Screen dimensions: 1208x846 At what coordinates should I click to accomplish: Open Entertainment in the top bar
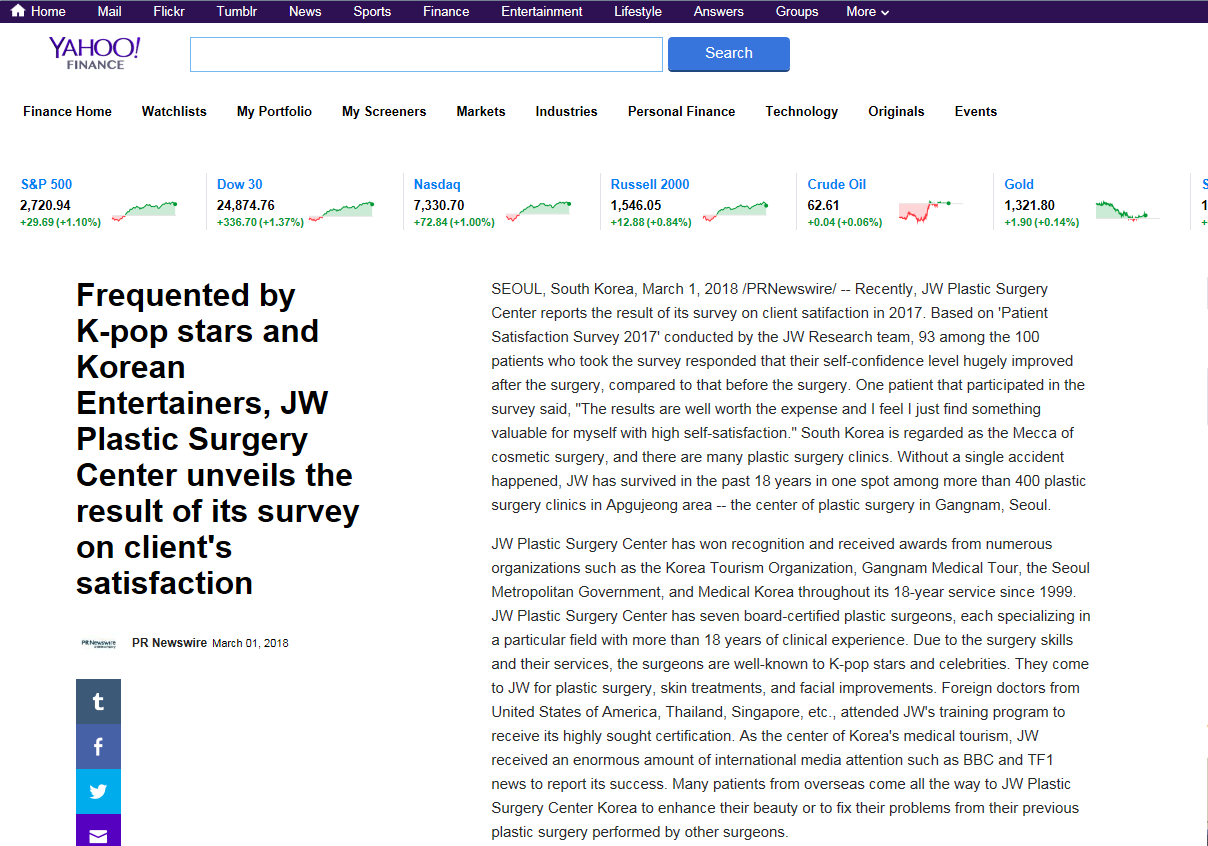tap(542, 12)
